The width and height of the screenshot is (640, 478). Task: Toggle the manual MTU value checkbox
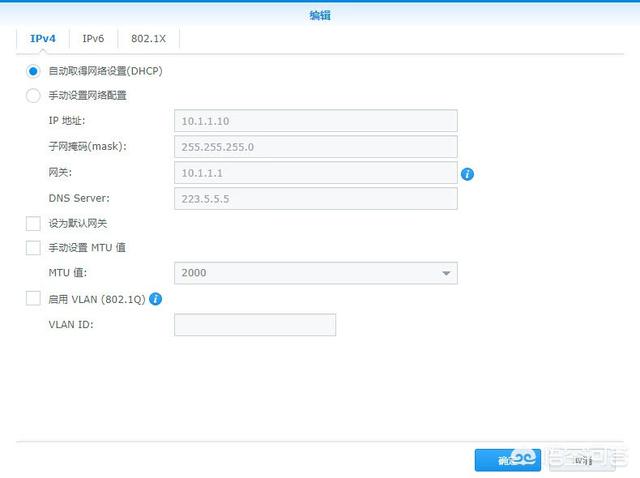pyautogui.click(x=33, y=247)
